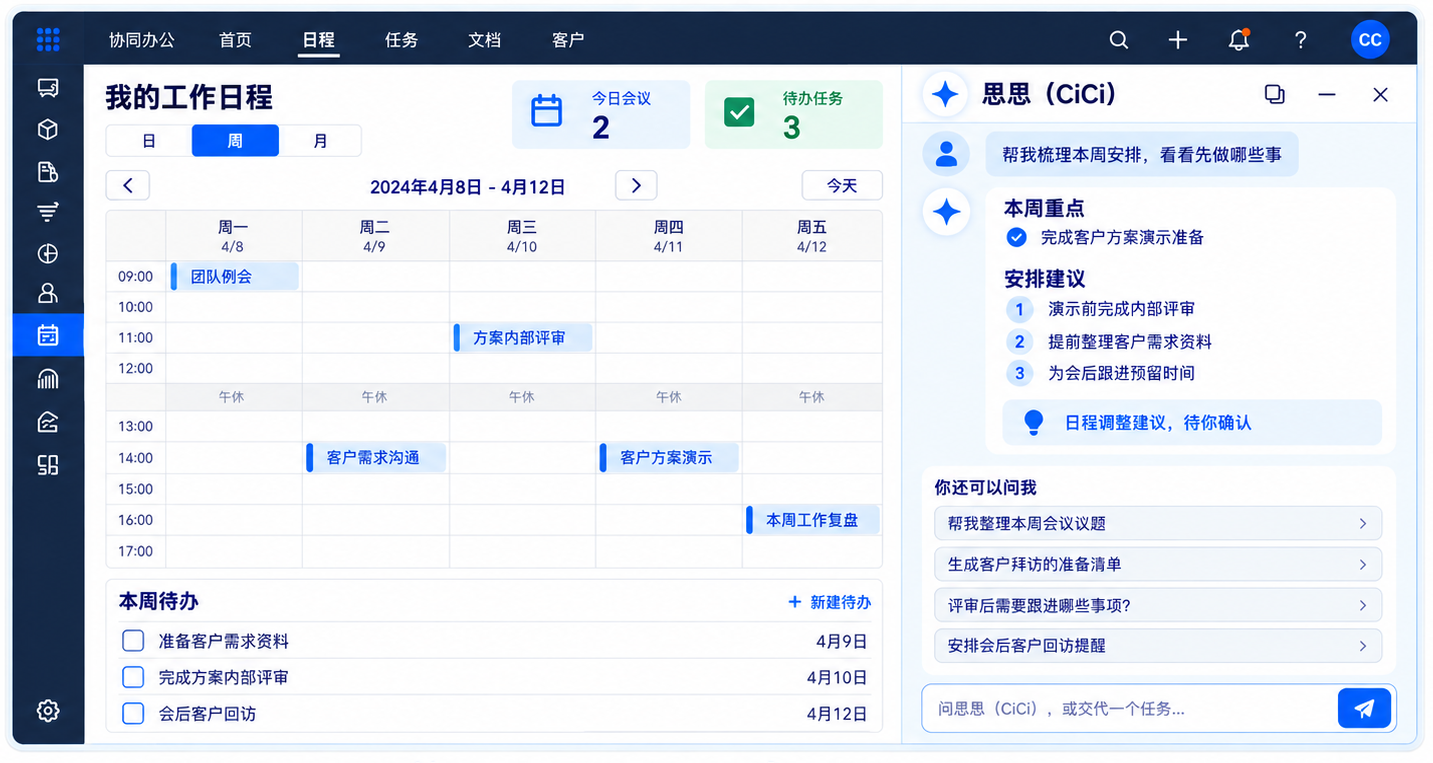
Task: Go to previous week with left chevron
Action: pos(128,185)
